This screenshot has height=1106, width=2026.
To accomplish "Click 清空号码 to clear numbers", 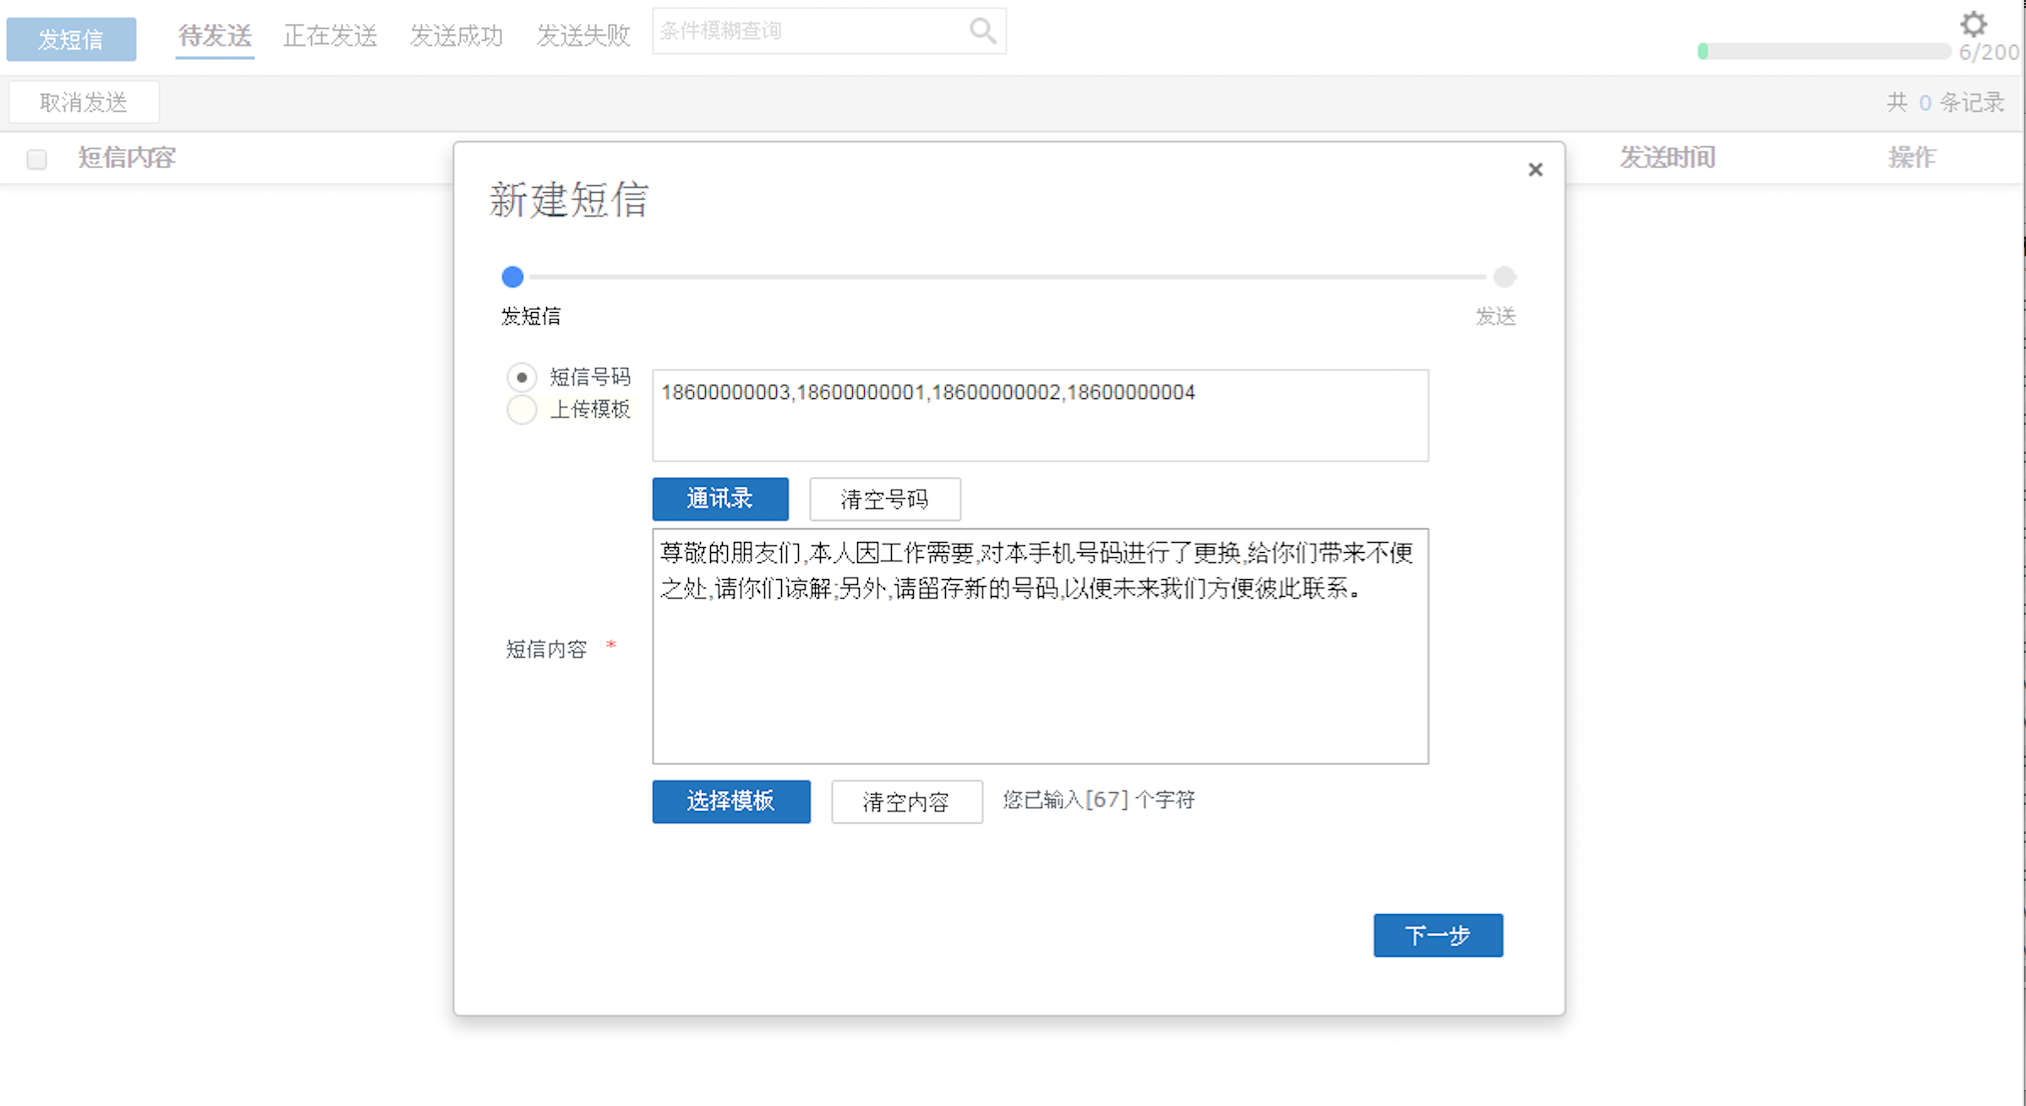I will coord(885,499).
